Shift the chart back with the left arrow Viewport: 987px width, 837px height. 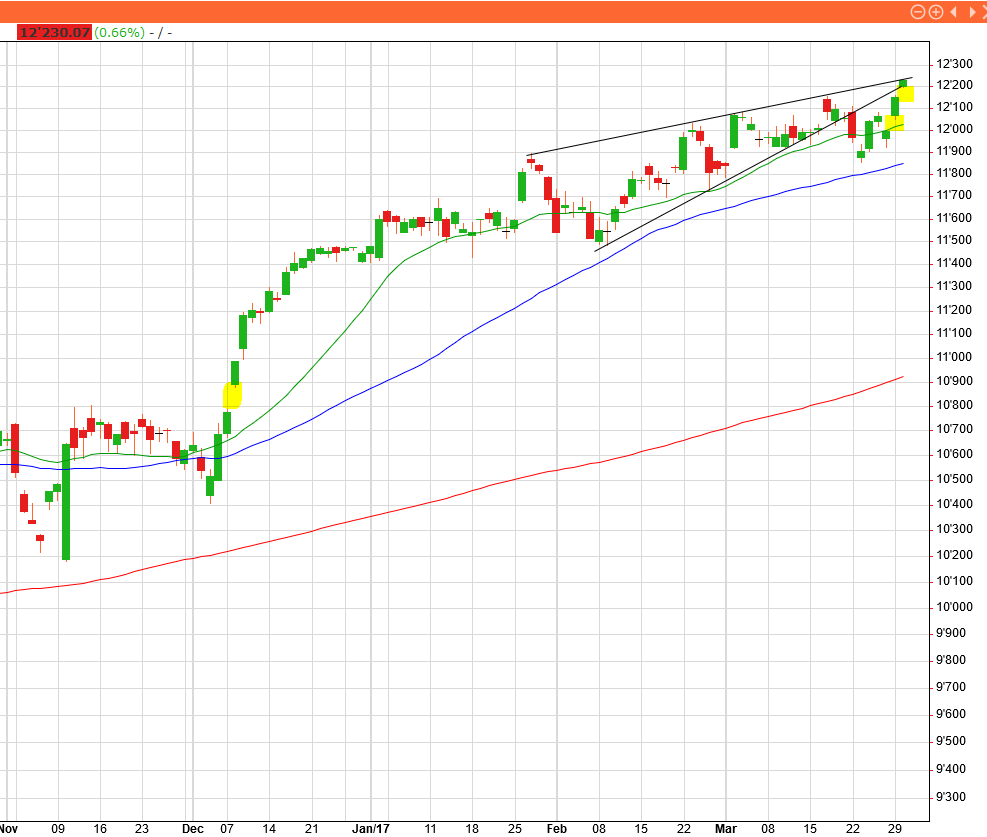pyautogui.click(x=954, y=12)
